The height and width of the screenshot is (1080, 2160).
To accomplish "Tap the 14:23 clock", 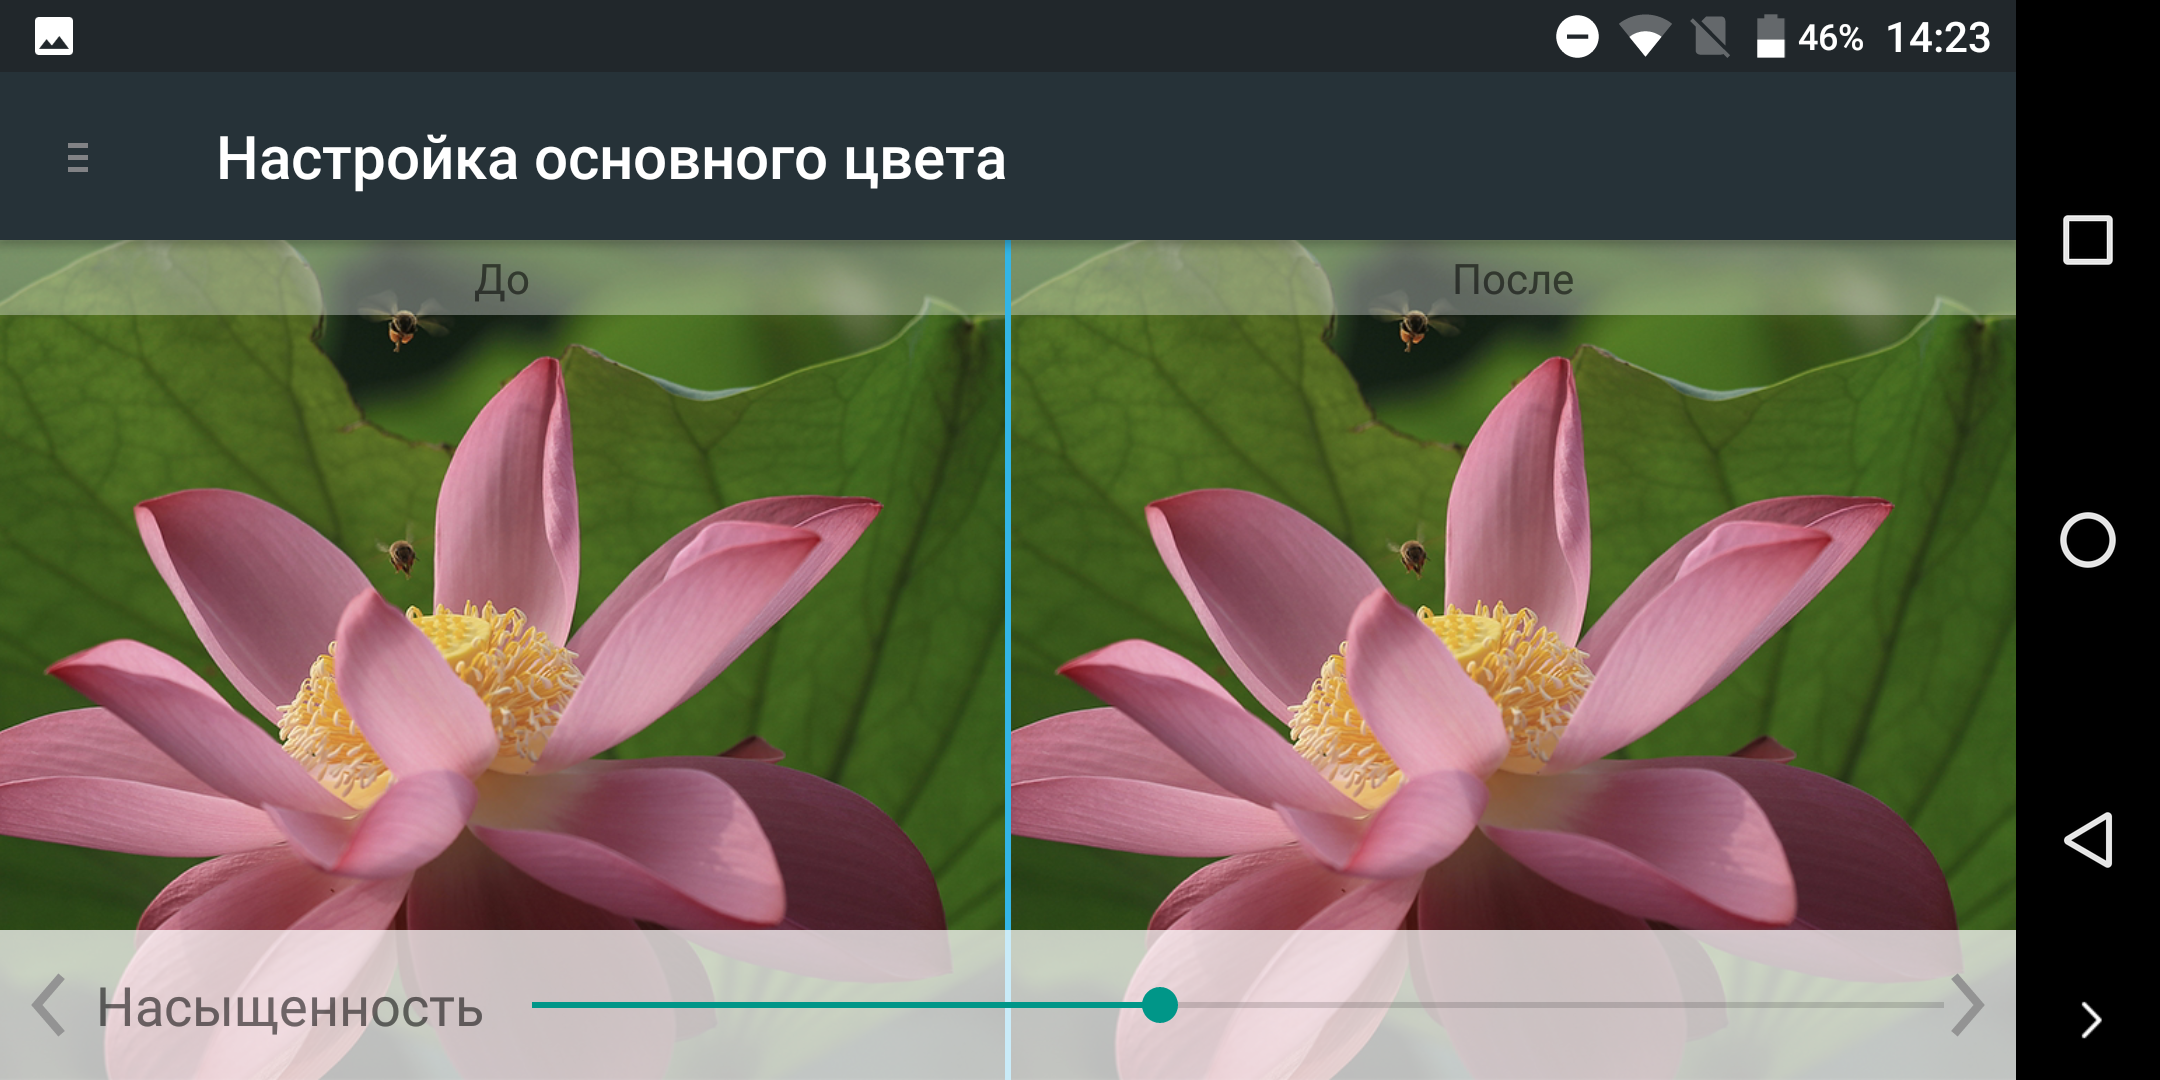I will coord(1938,38).
